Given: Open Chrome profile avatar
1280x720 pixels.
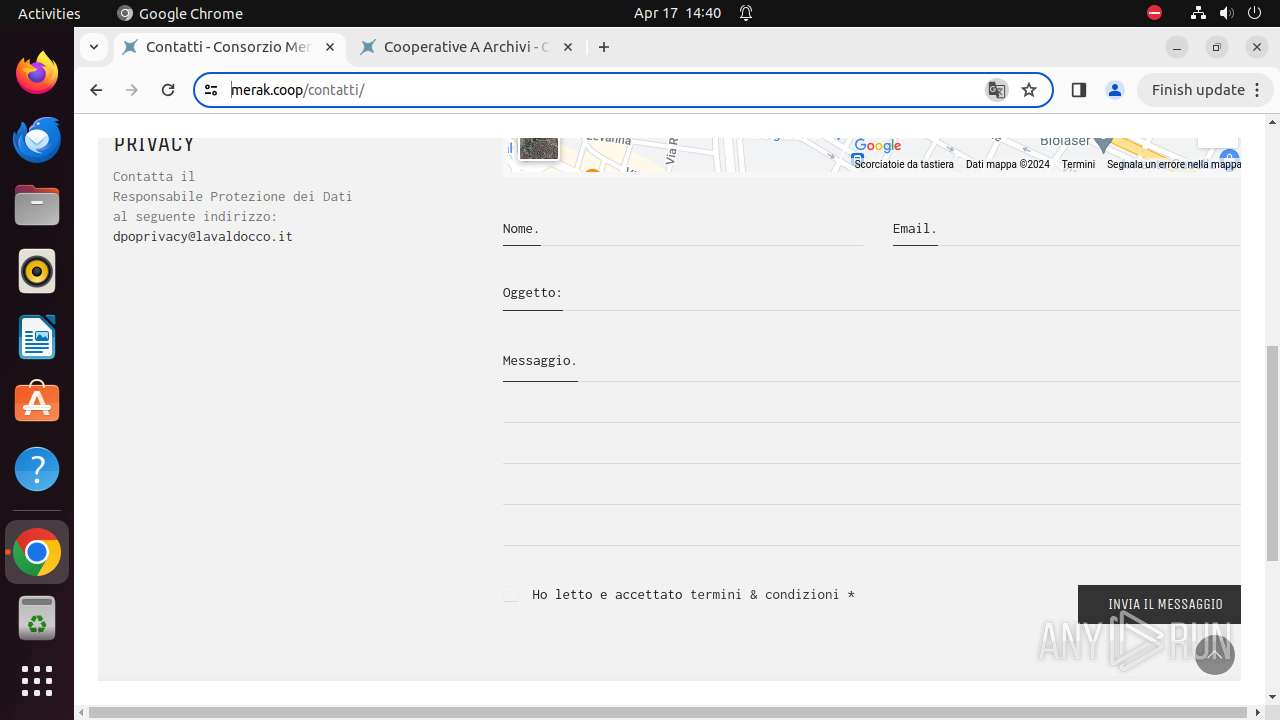Looking at the screenshot, I should (x=1114, y=90).
